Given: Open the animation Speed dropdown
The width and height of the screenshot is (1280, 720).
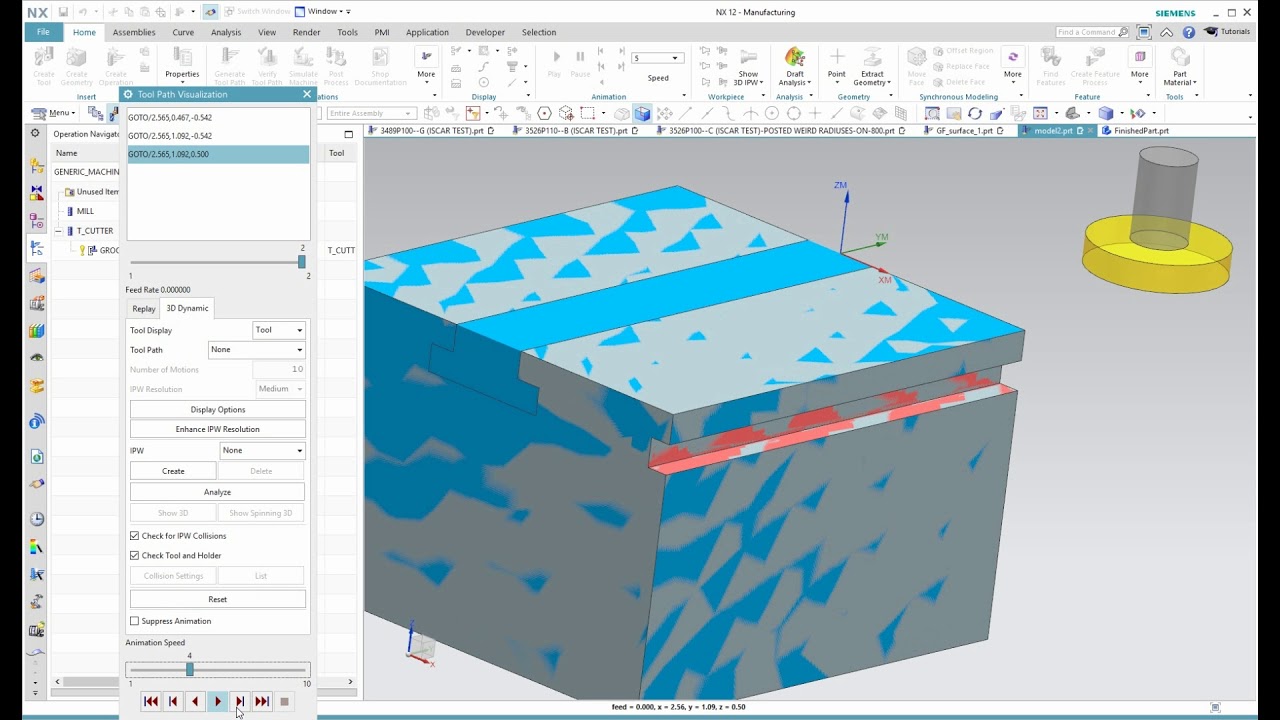Looking at the screenshot, I should 656,58.
